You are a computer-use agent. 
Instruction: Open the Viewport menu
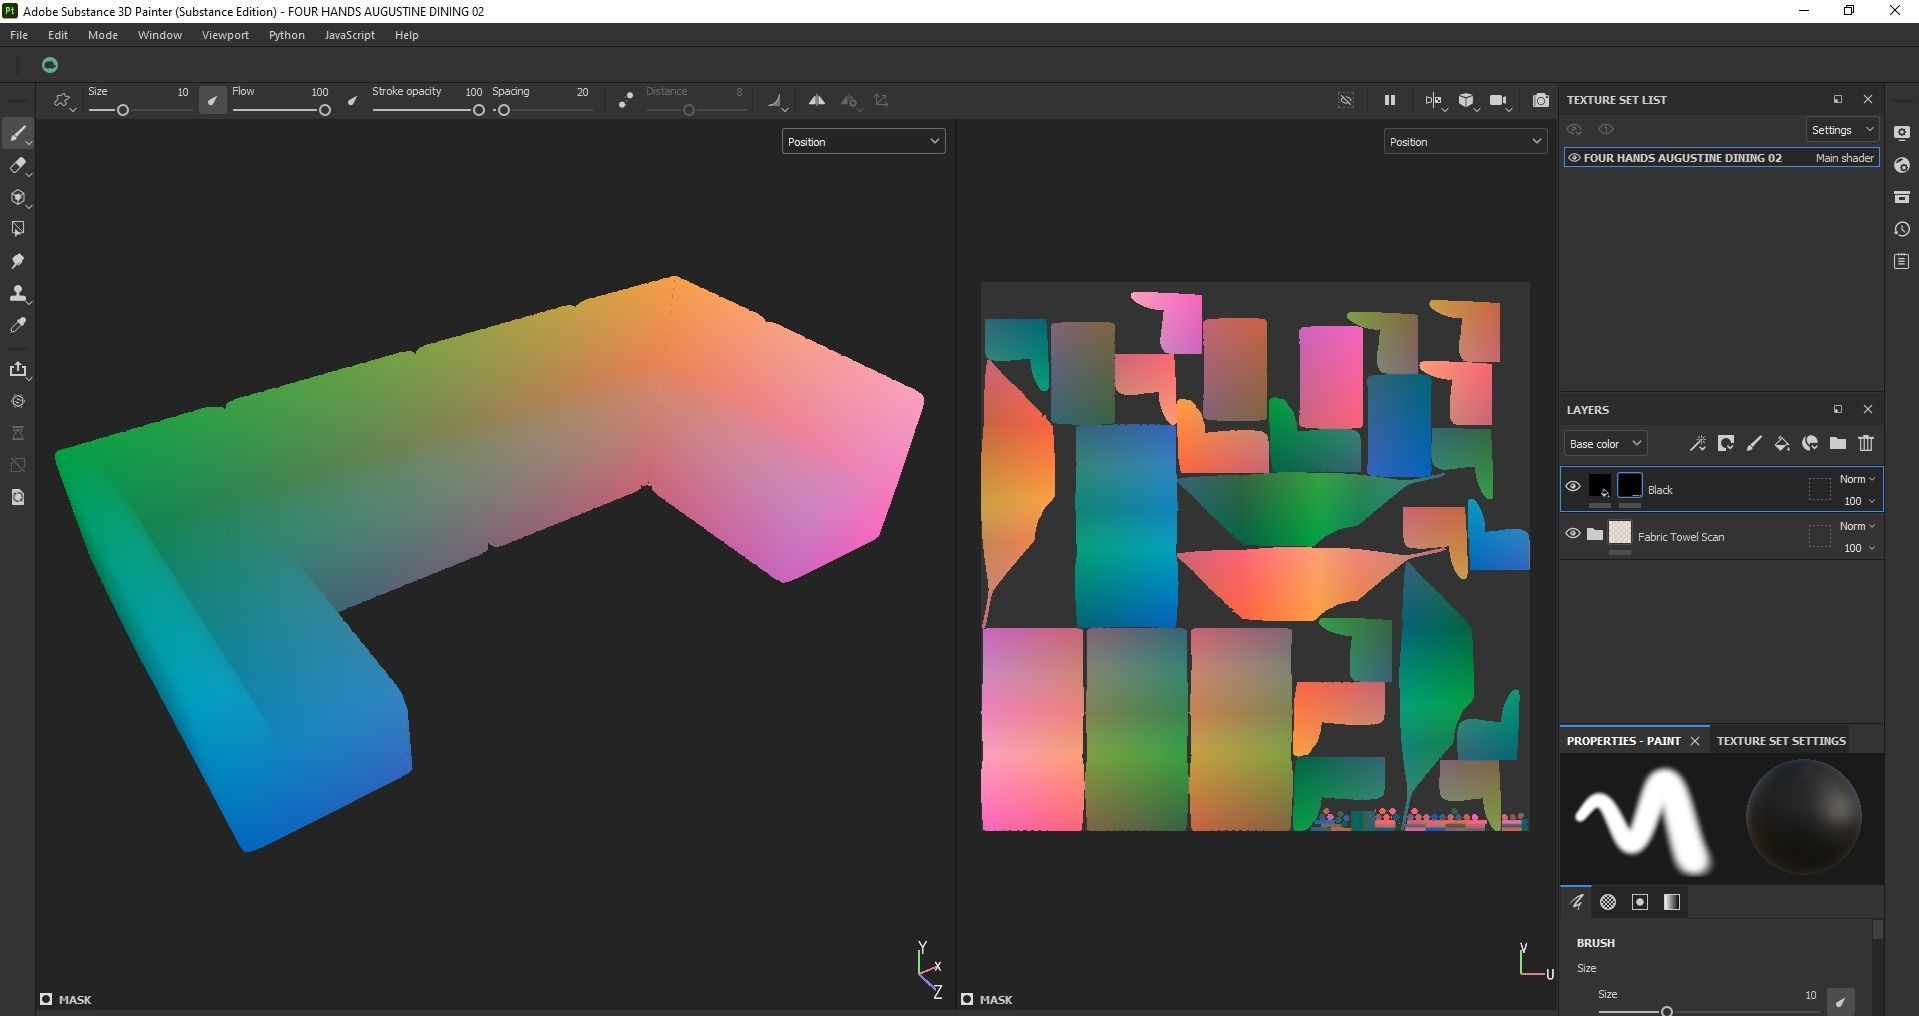225,35
